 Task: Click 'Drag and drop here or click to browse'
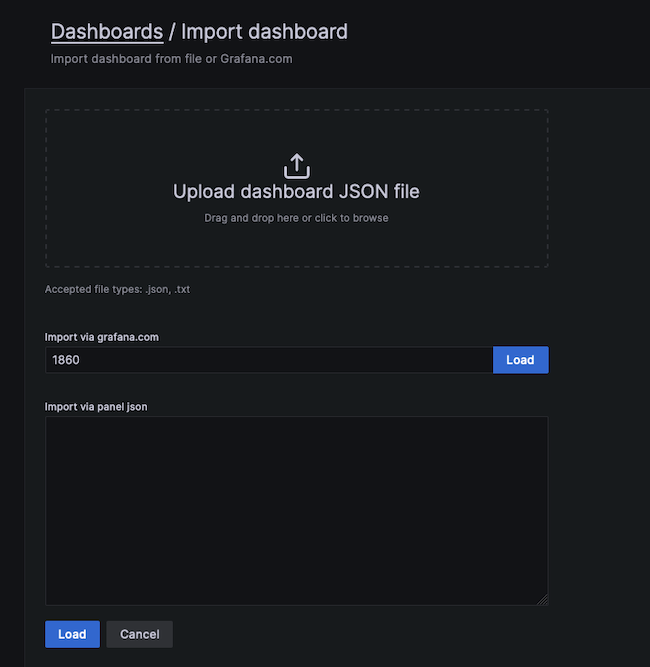click(296, 217)
